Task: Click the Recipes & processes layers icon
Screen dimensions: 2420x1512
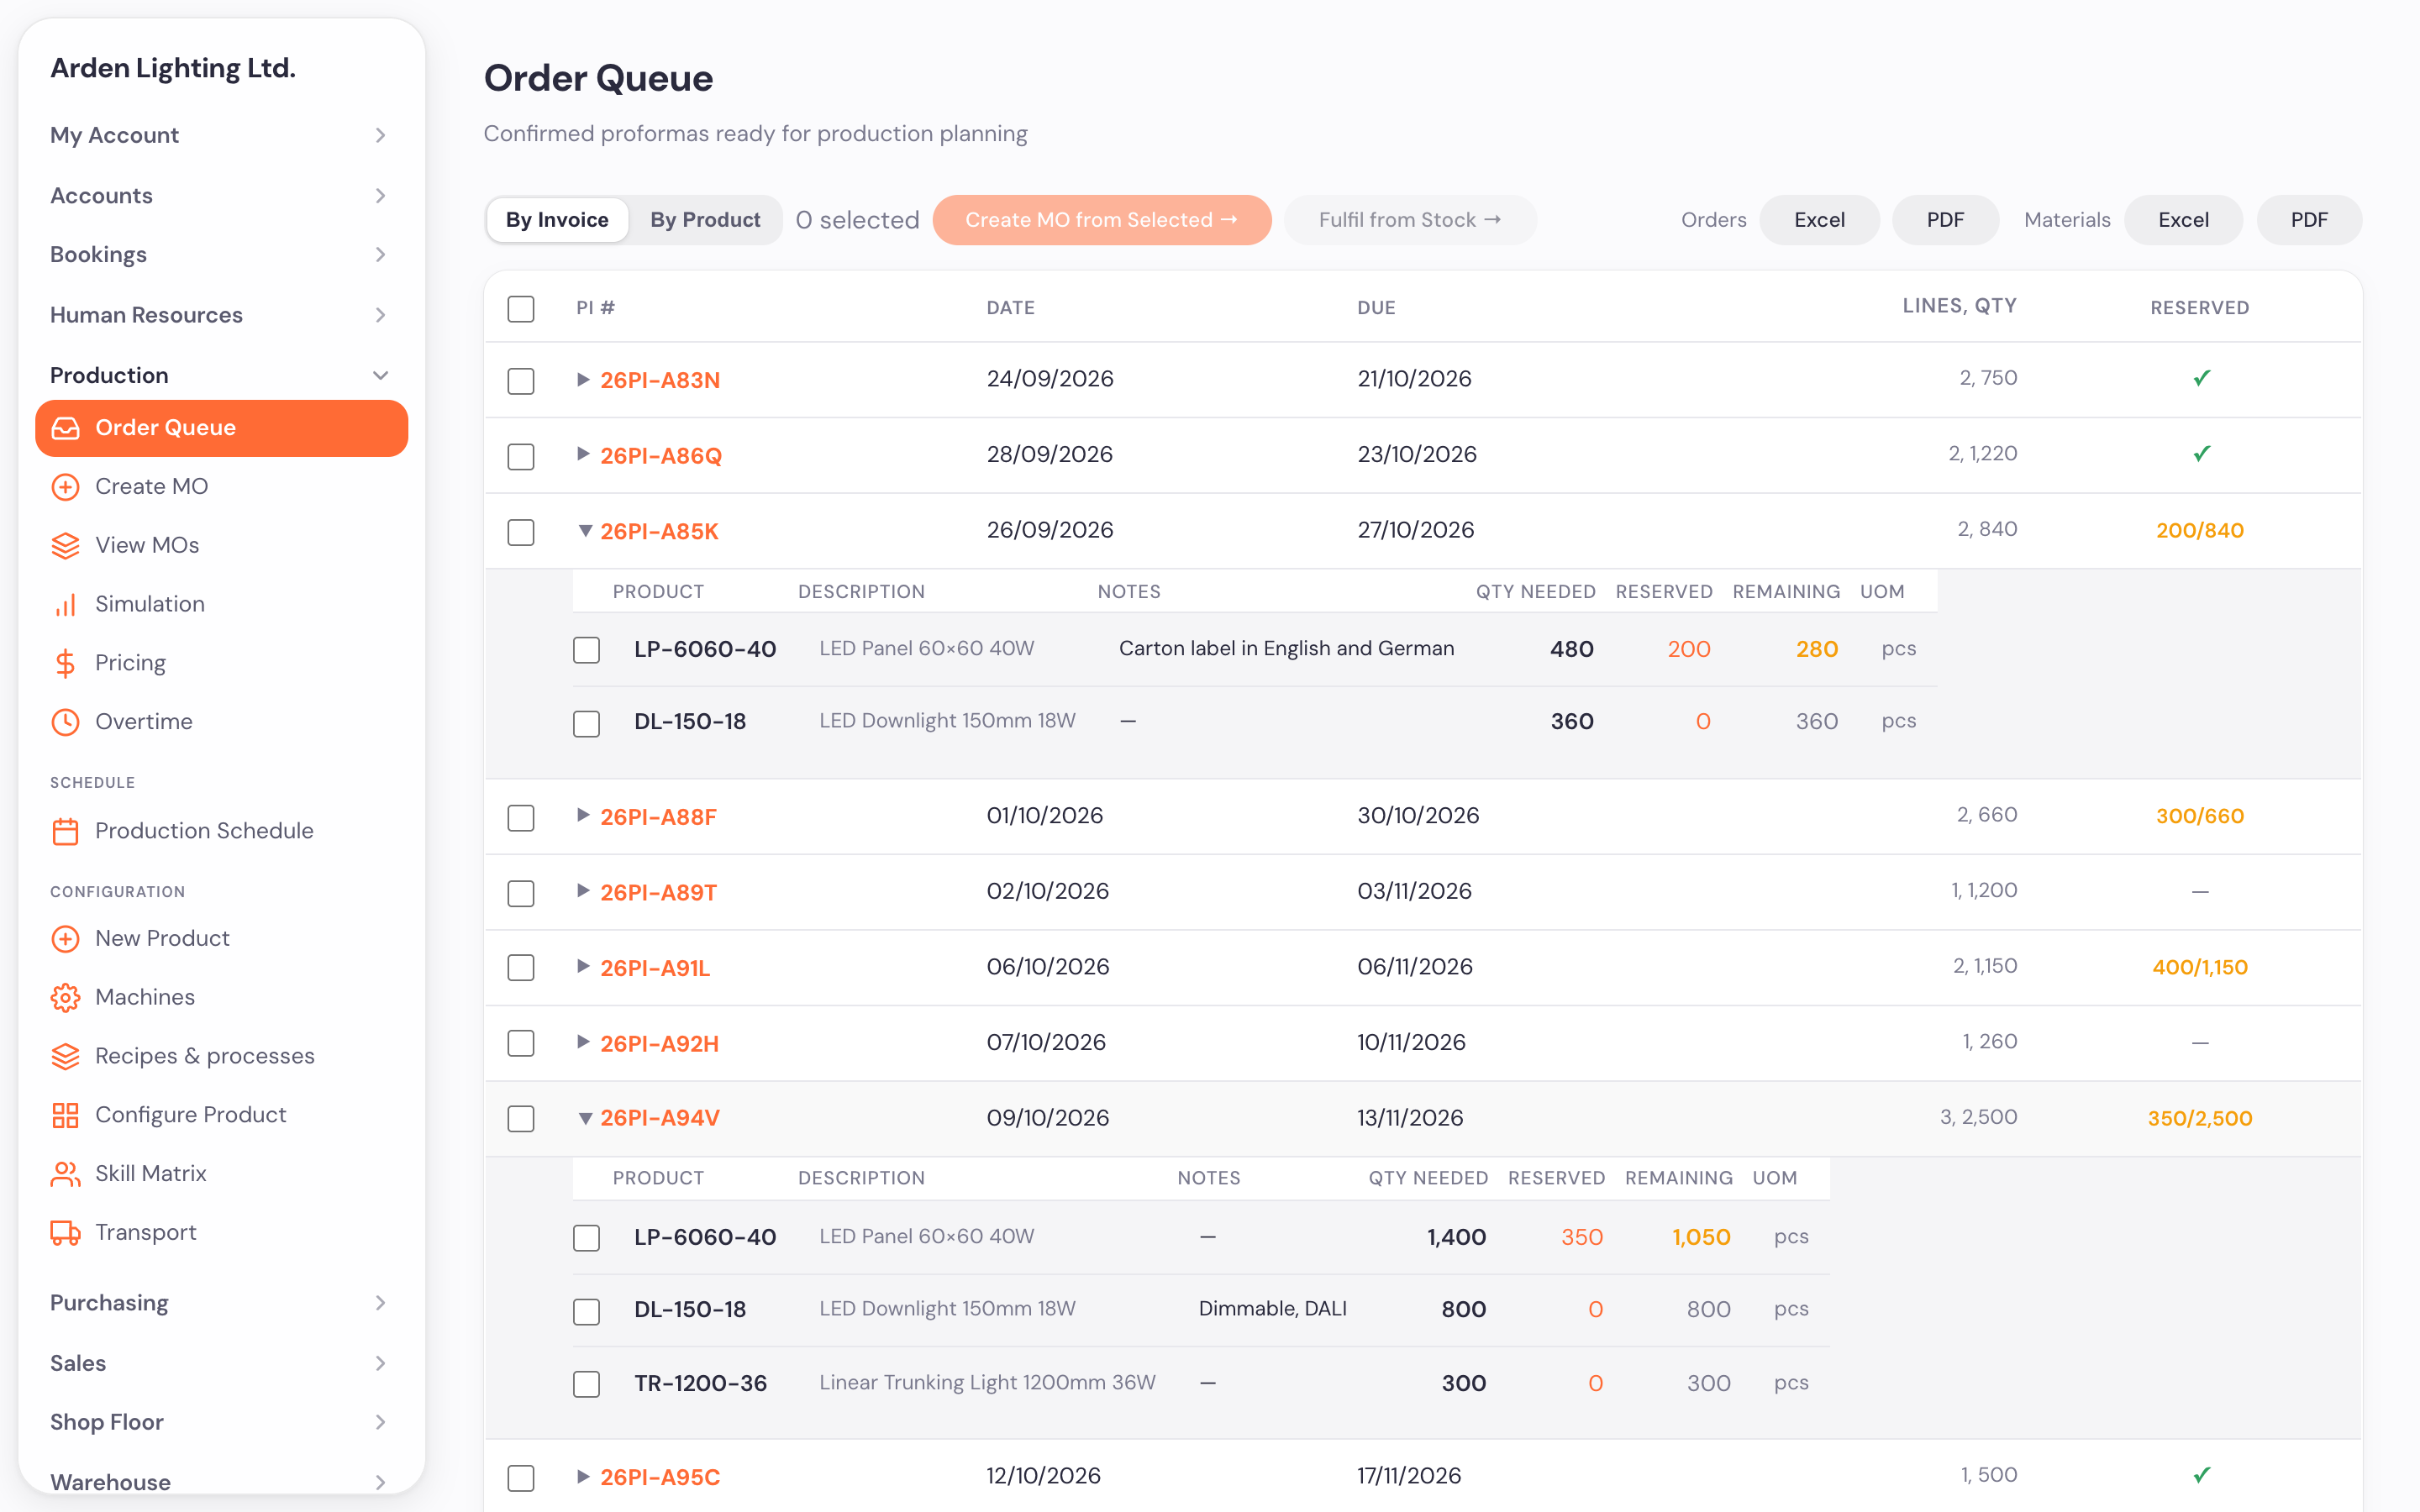Action: 65,1057
